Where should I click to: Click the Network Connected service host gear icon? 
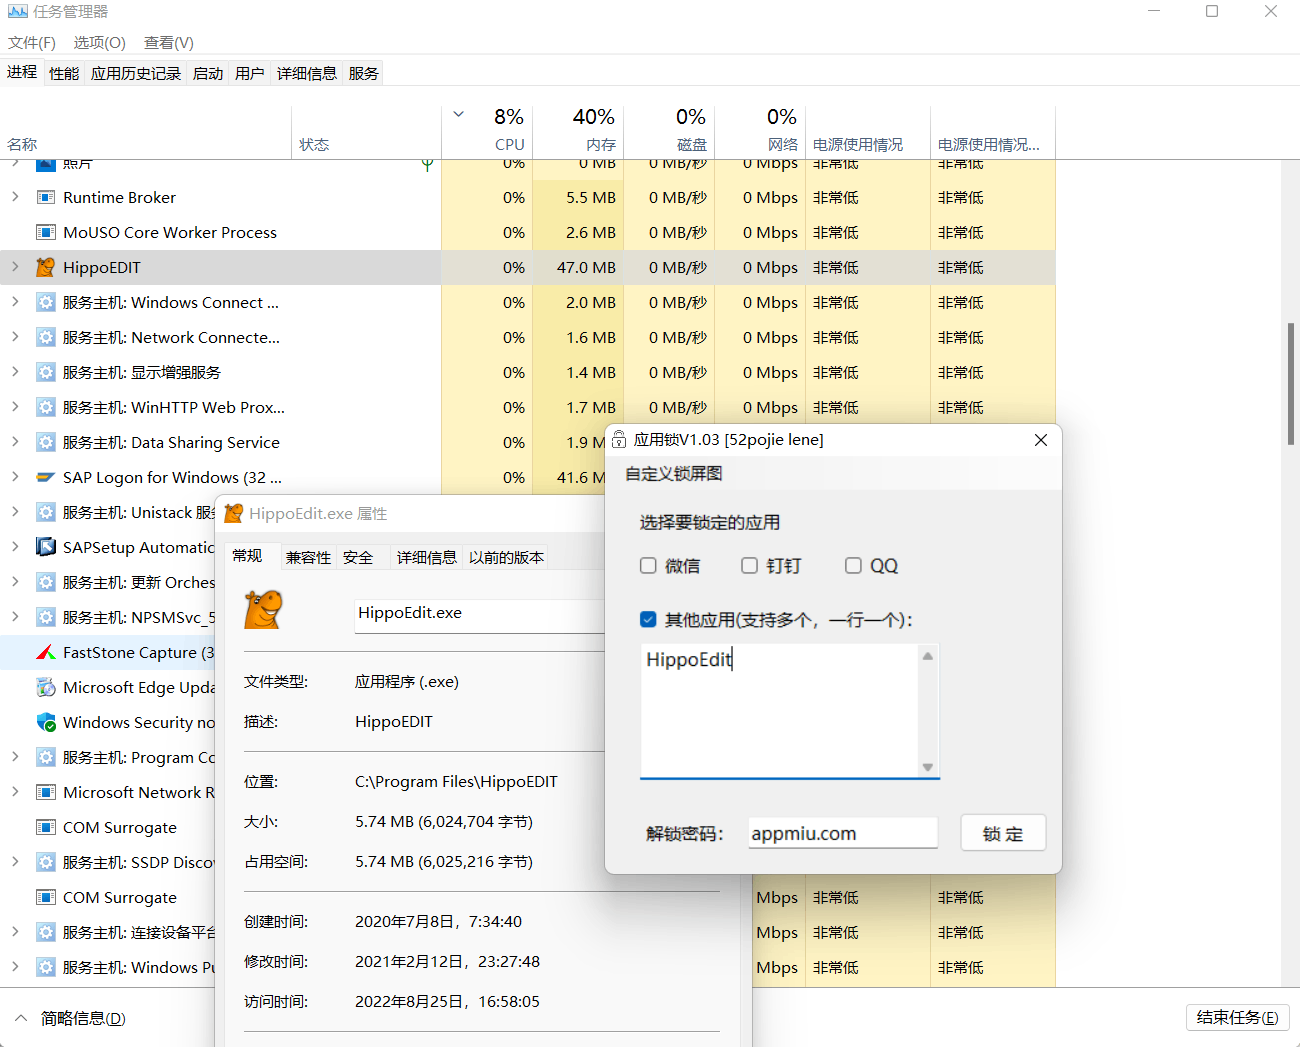45,337
